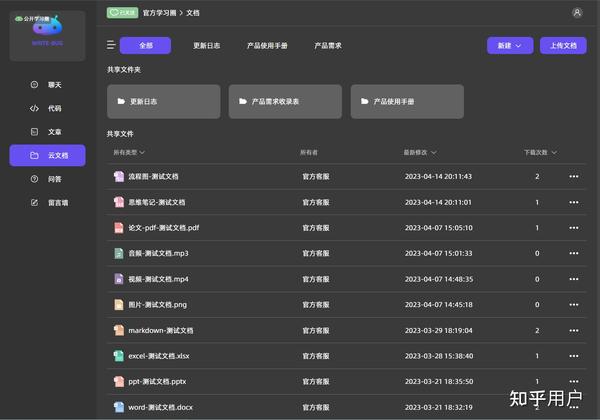Click the icon of markdown-测试文档
Screen dimensions: 600x420
point(119,330)
